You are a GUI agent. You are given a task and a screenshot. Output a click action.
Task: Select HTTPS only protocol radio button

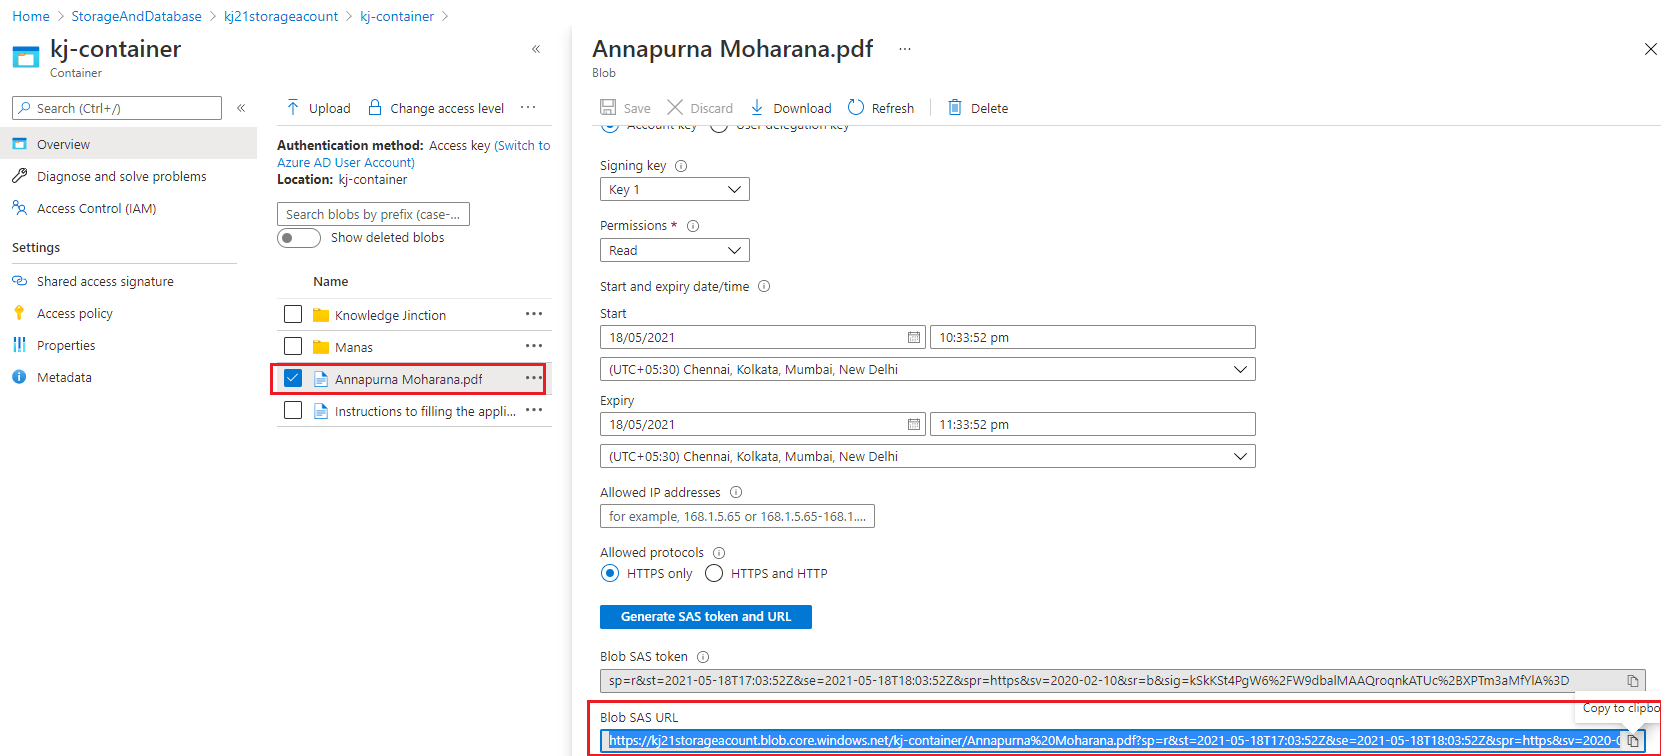[x=610, y=573]
